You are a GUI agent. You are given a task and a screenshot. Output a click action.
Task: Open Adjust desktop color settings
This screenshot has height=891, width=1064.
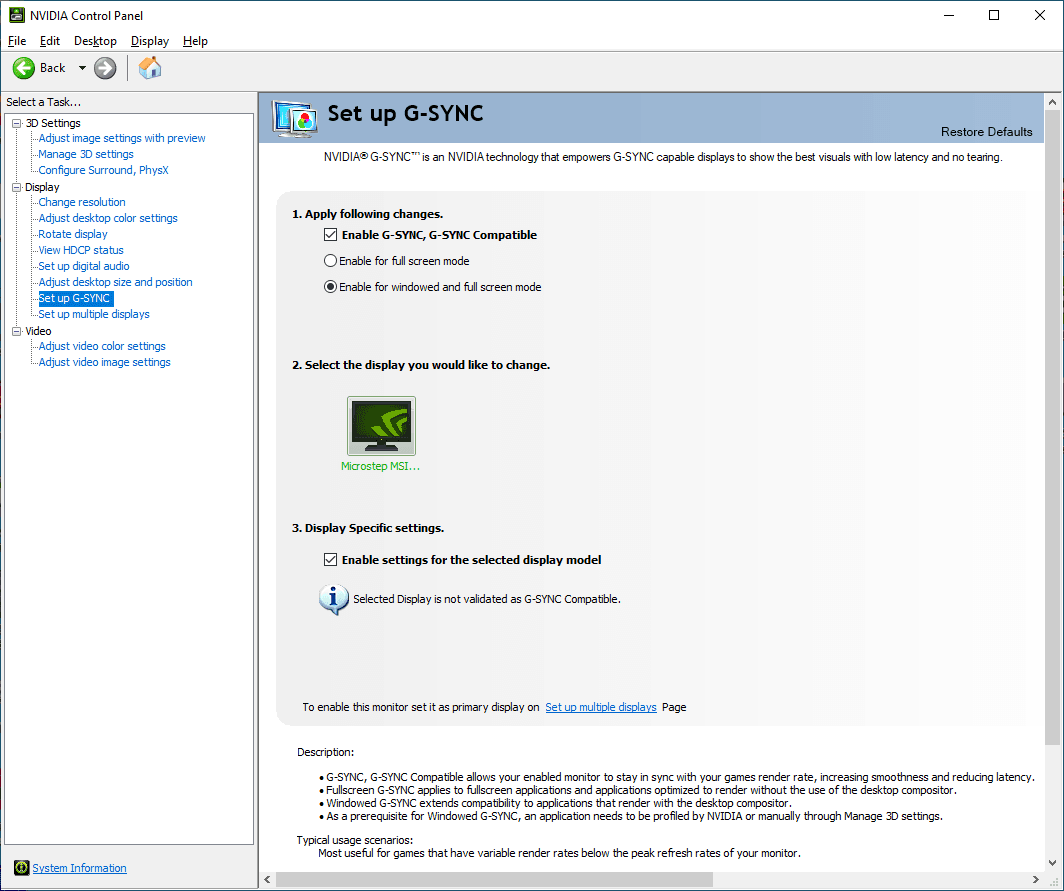pyautogui.click(x=108, y=218)
